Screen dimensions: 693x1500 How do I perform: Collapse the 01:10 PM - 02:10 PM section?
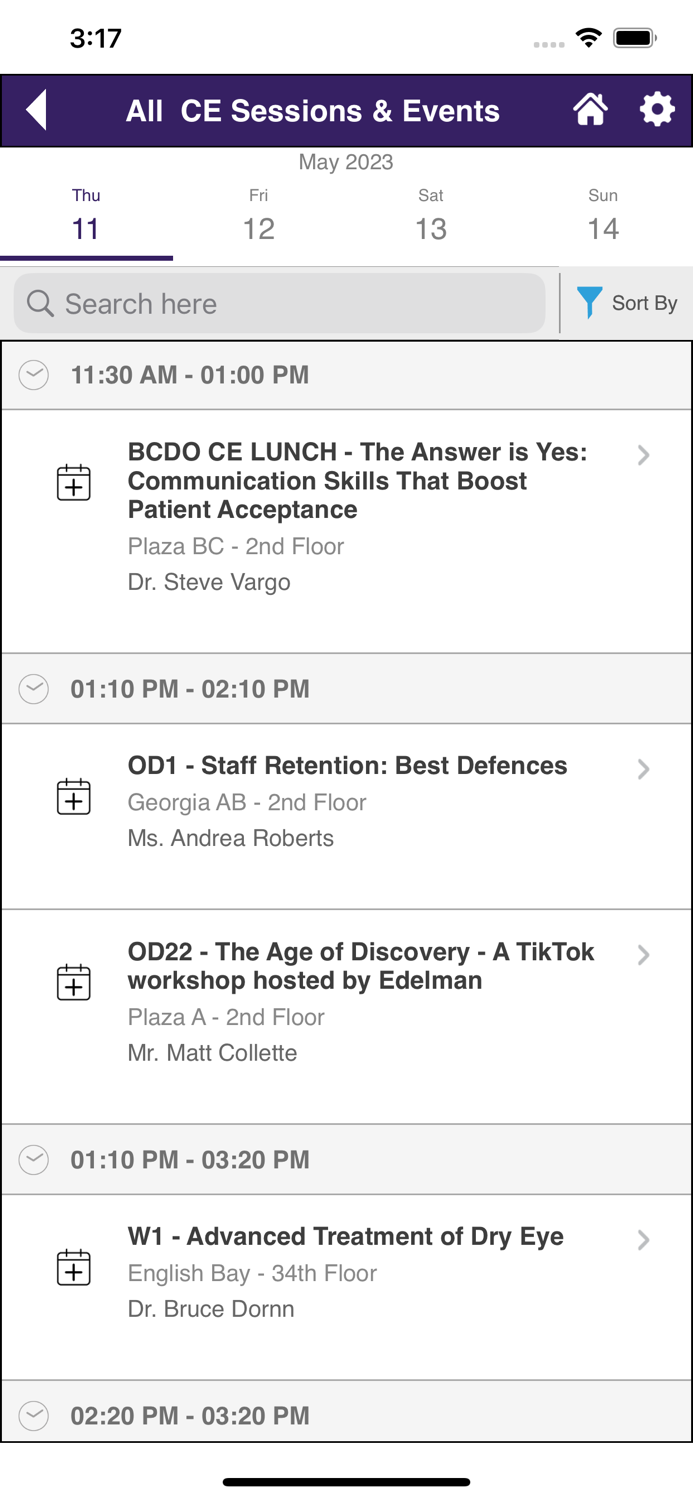(x=33, y=689)
